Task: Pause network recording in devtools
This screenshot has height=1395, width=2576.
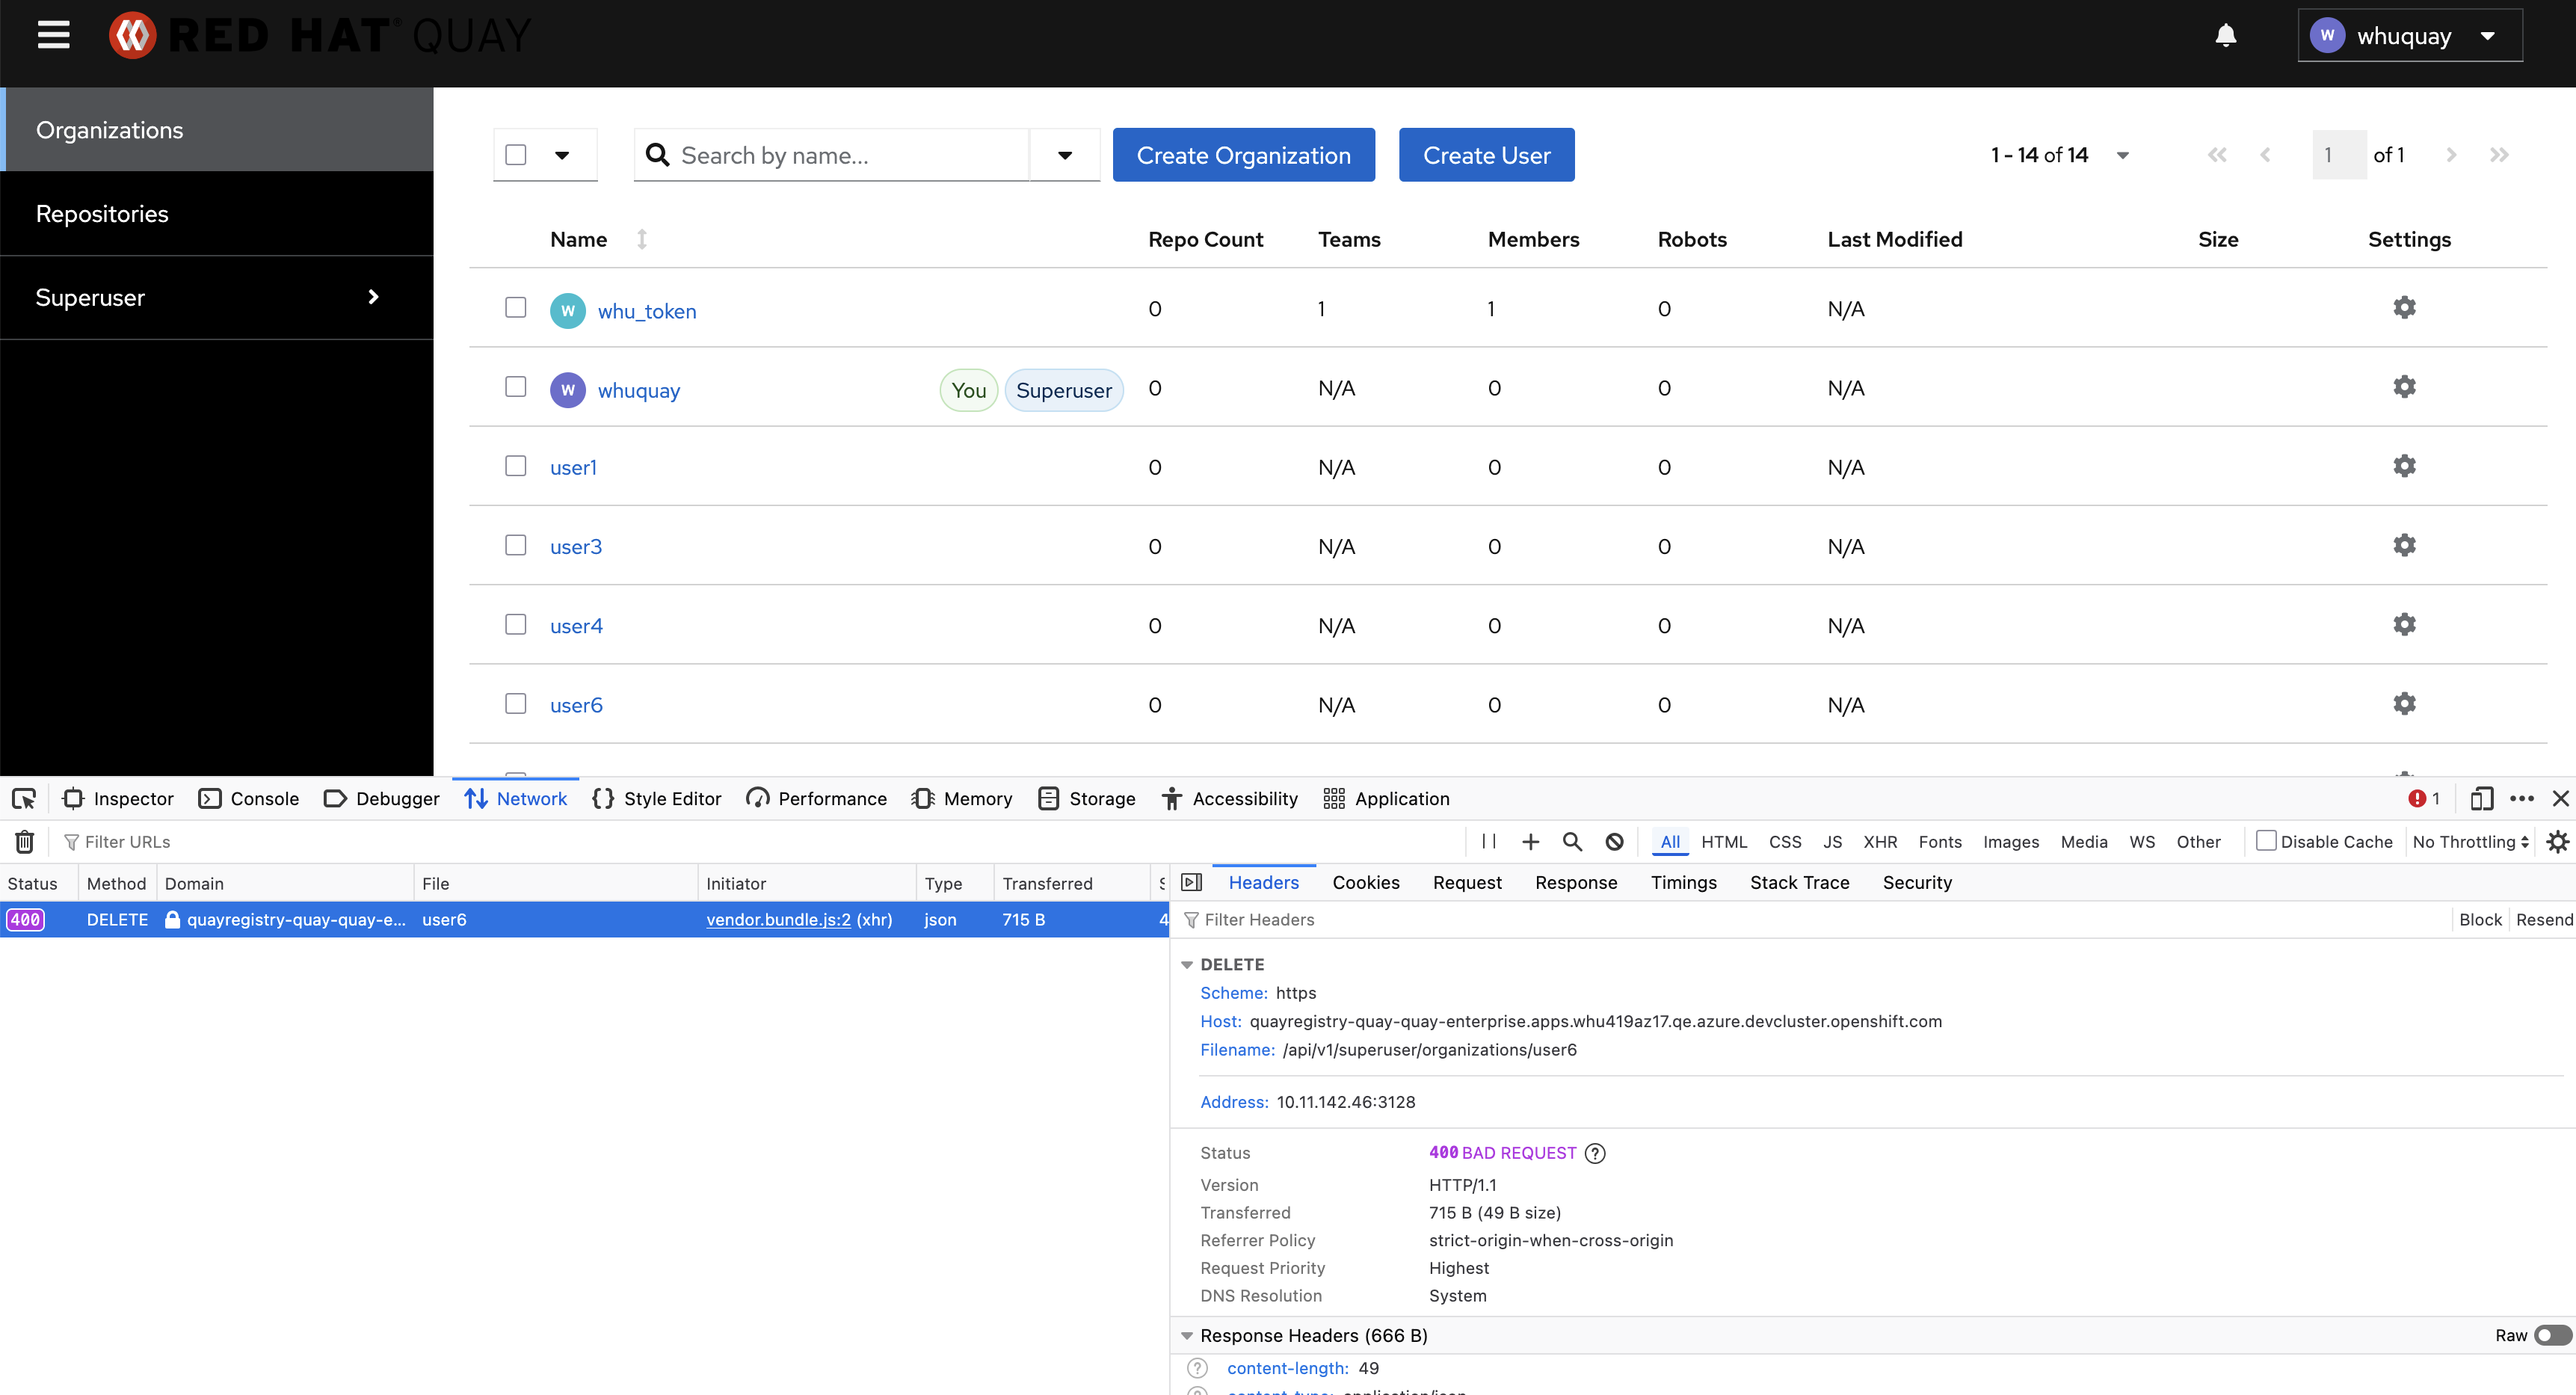Action: 1488,842
